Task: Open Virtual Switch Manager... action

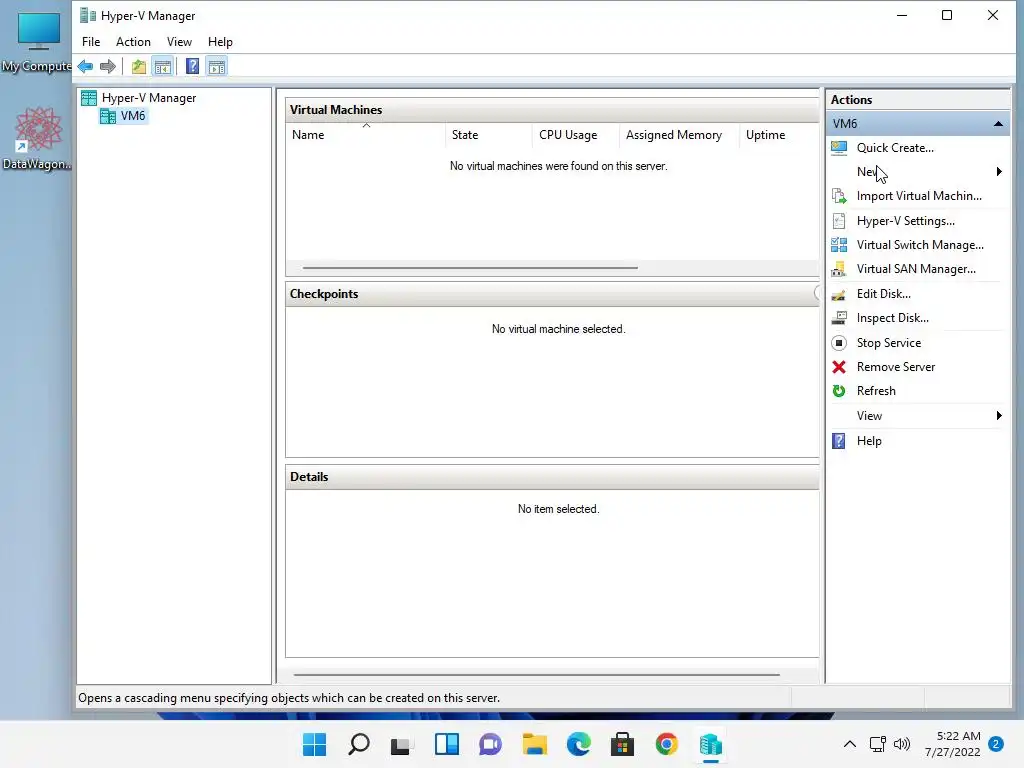Action: pyautogui.click(x=920, y=245)
